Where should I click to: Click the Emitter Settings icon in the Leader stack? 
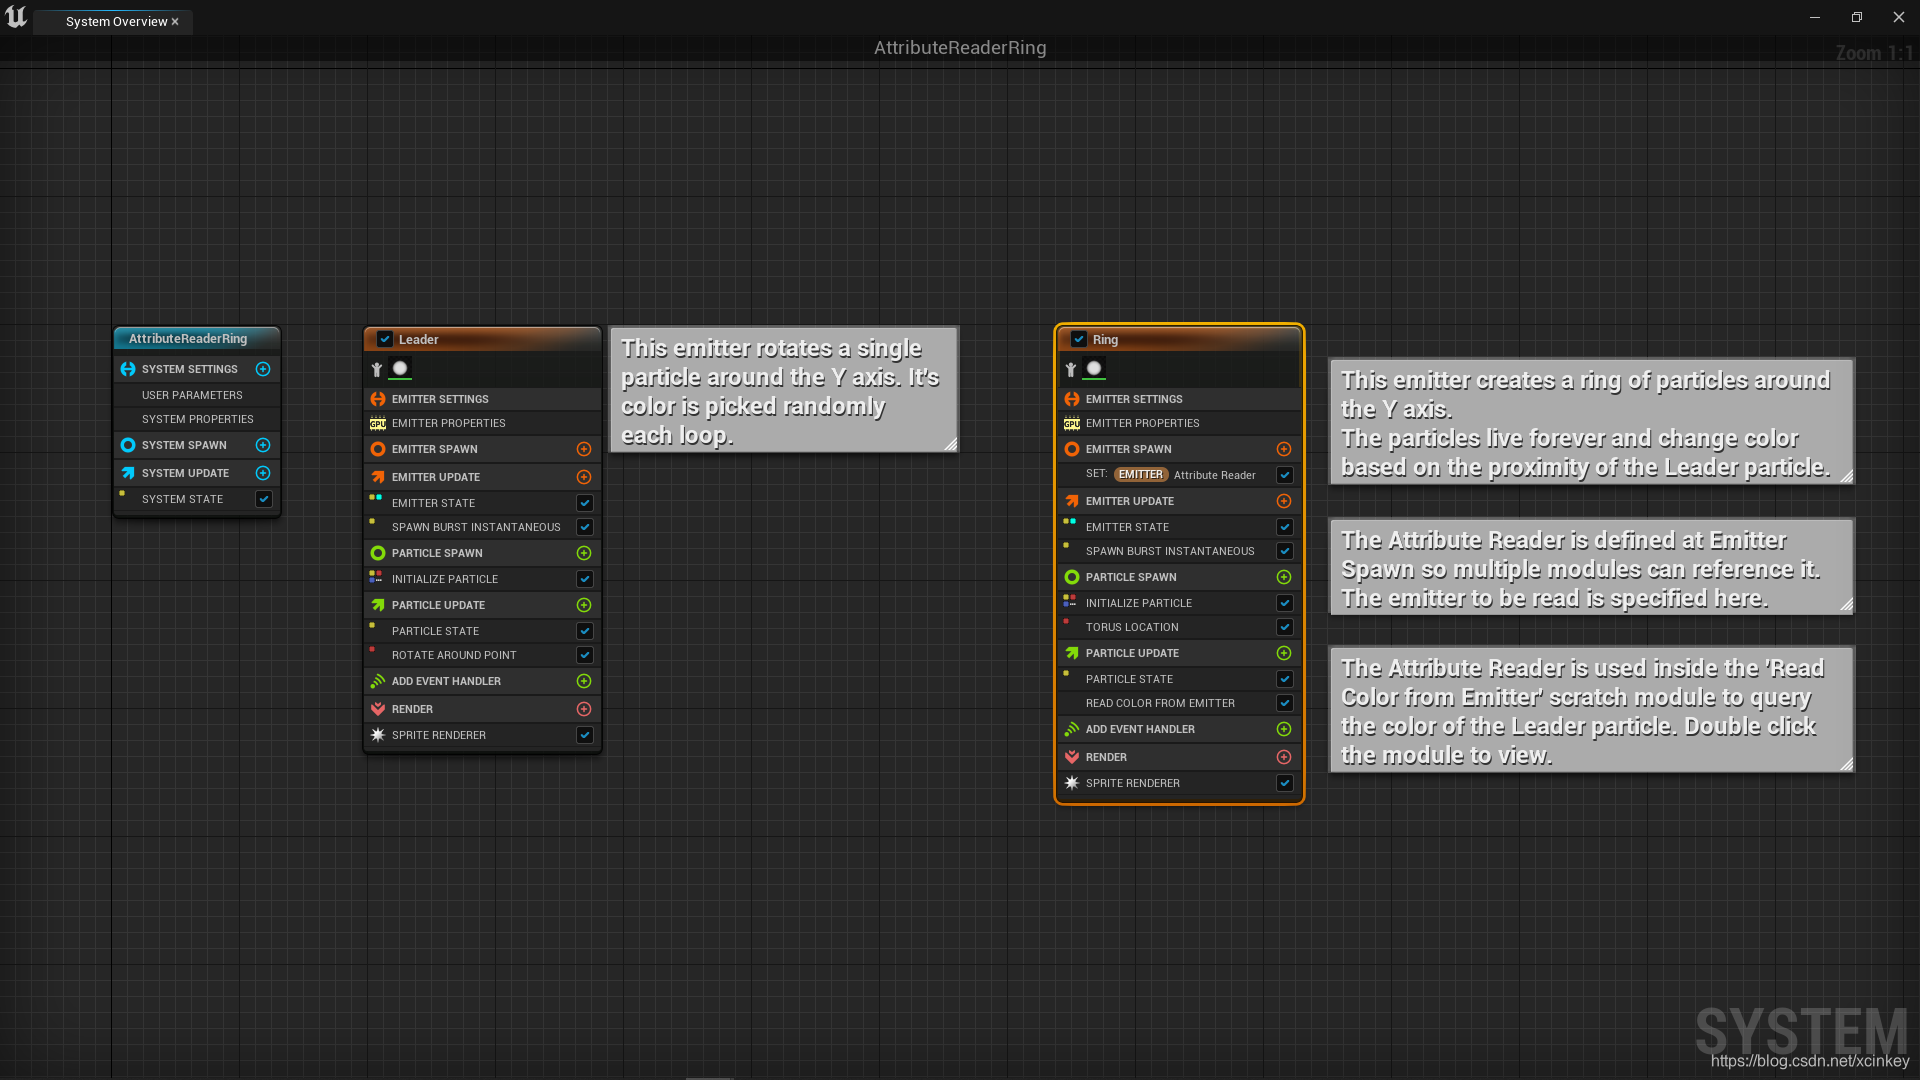pos(377,399)
